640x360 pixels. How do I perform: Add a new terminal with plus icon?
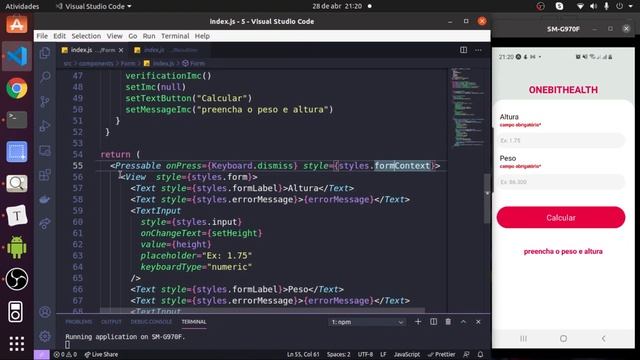point(418,322)
